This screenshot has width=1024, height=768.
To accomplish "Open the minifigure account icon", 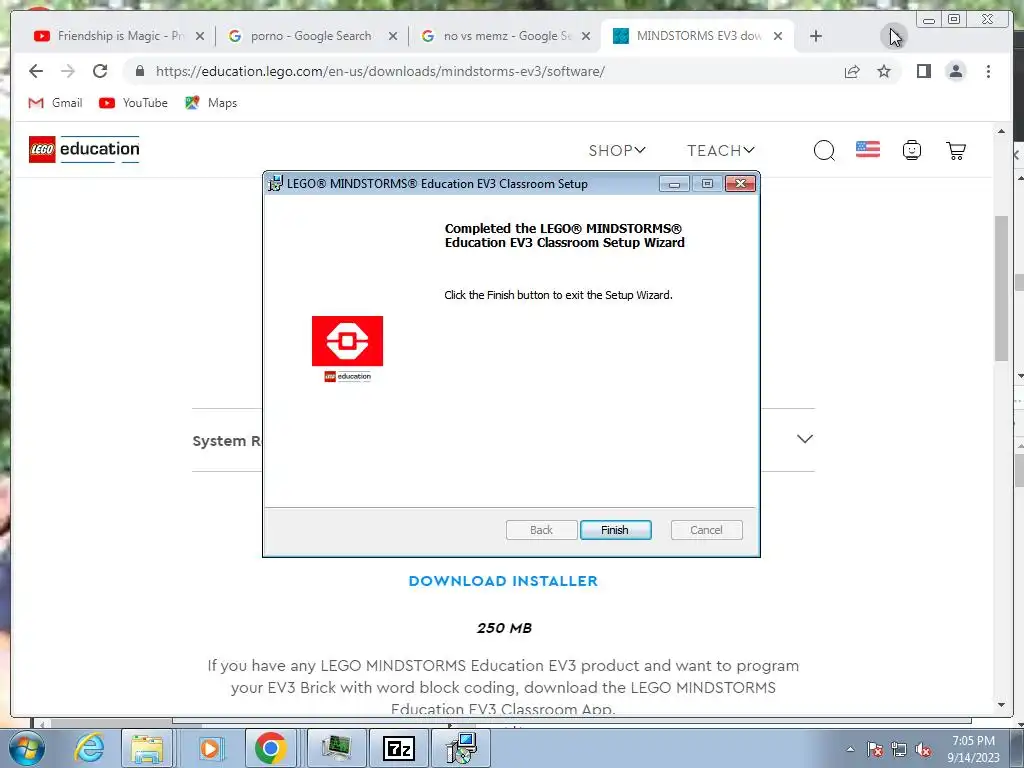I will coord(912,151).
